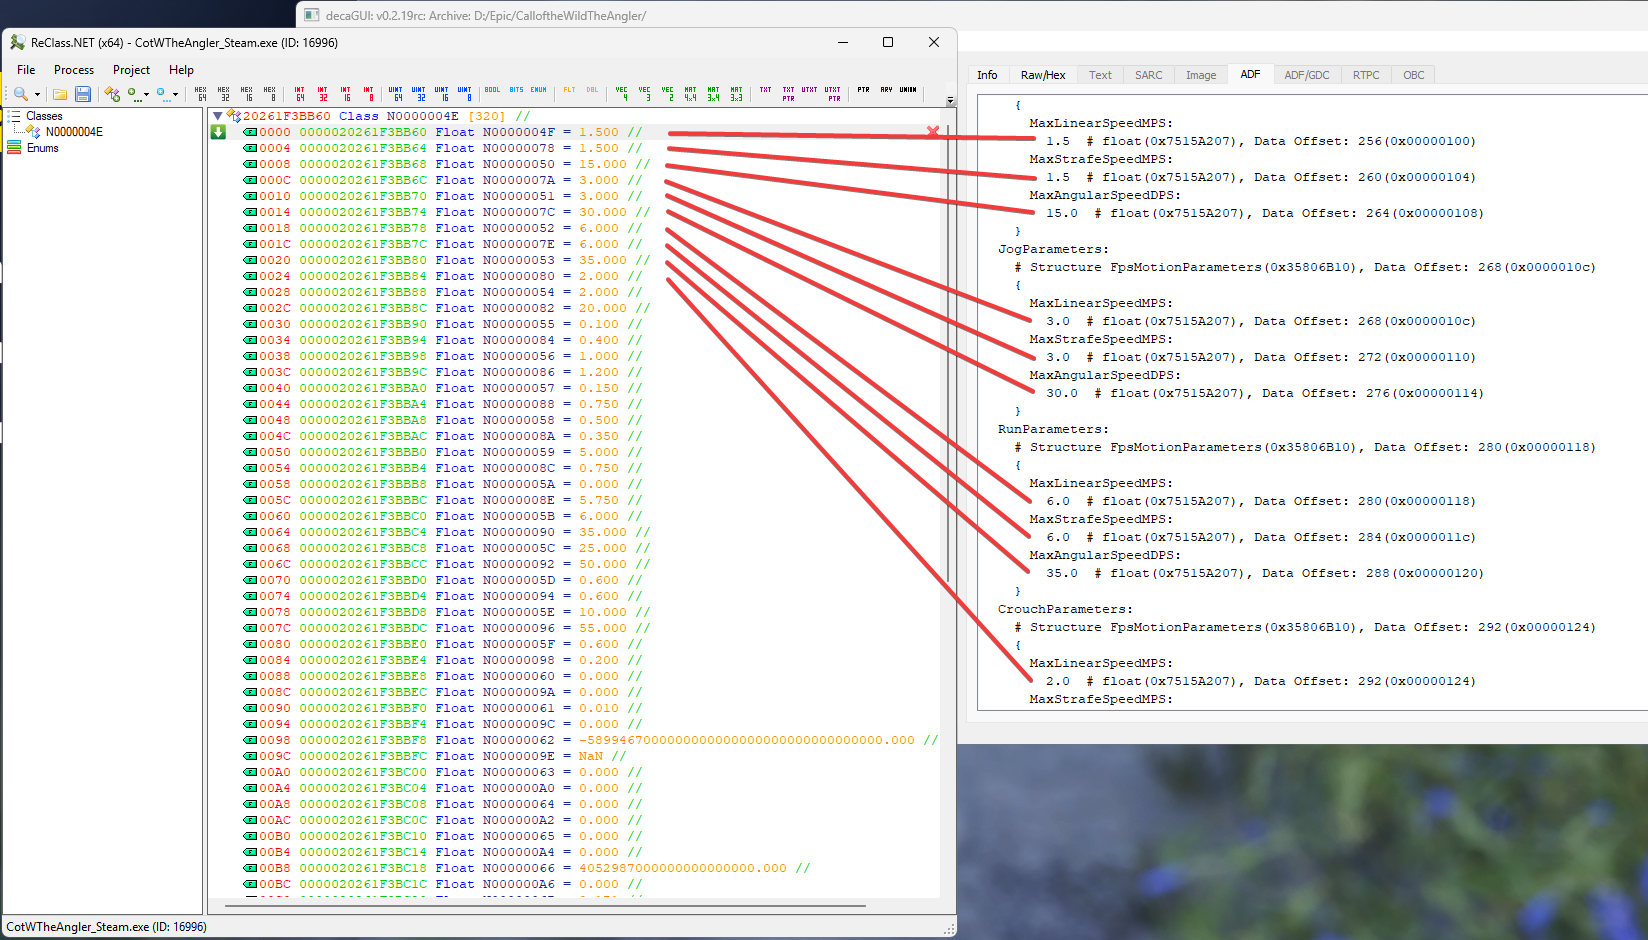Select the blue UINT 32 node type
Image resolution: width=1648 pixels, height=940 pixels.
419,93
